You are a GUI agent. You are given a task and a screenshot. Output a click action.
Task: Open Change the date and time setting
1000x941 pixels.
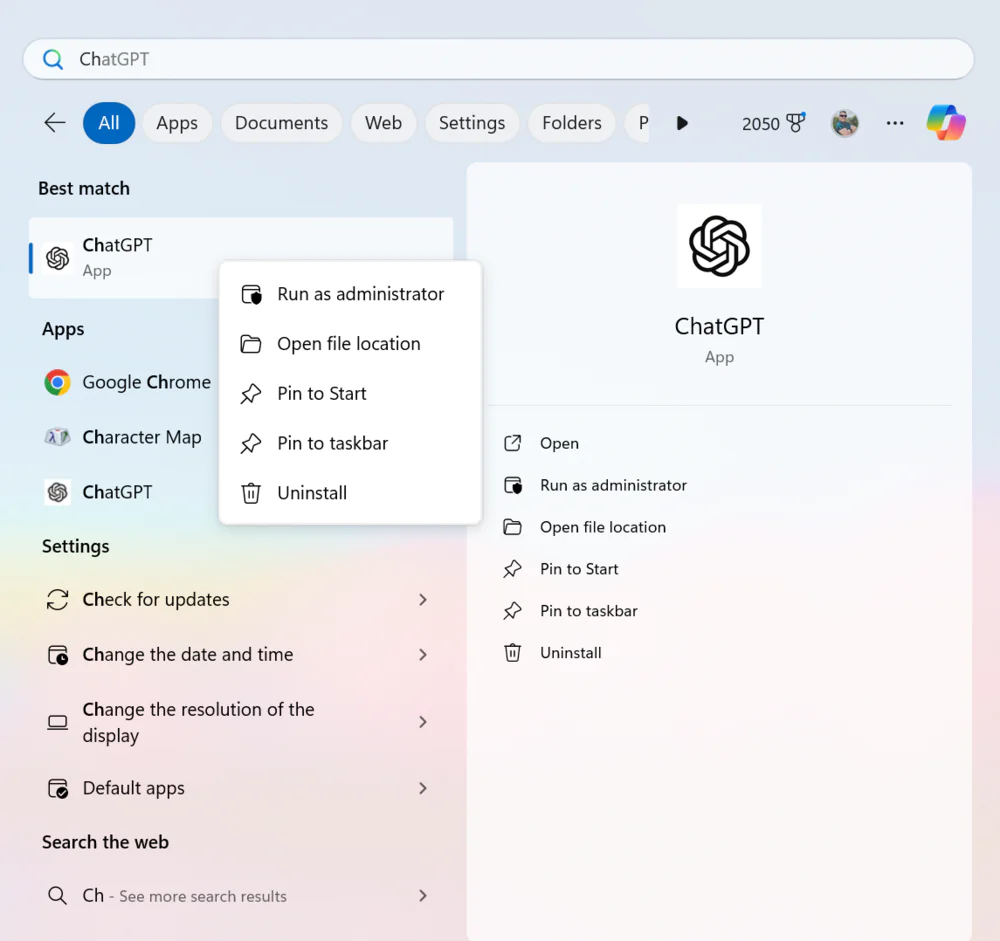coord(241,655)
